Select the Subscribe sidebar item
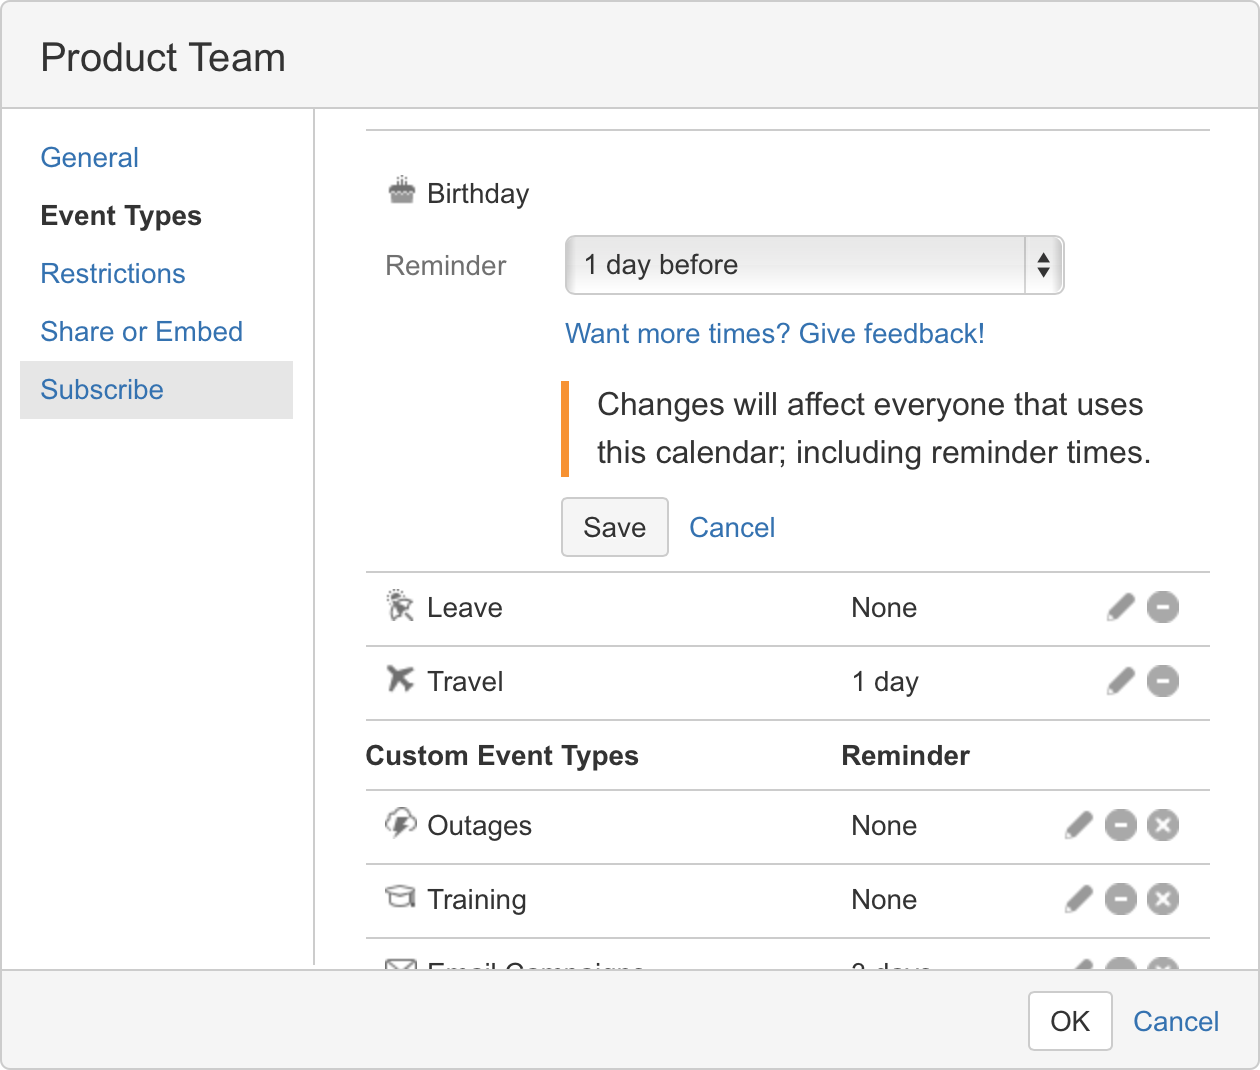The image size is (1260, 1070). pyautogui.click(x=102, y=390)
